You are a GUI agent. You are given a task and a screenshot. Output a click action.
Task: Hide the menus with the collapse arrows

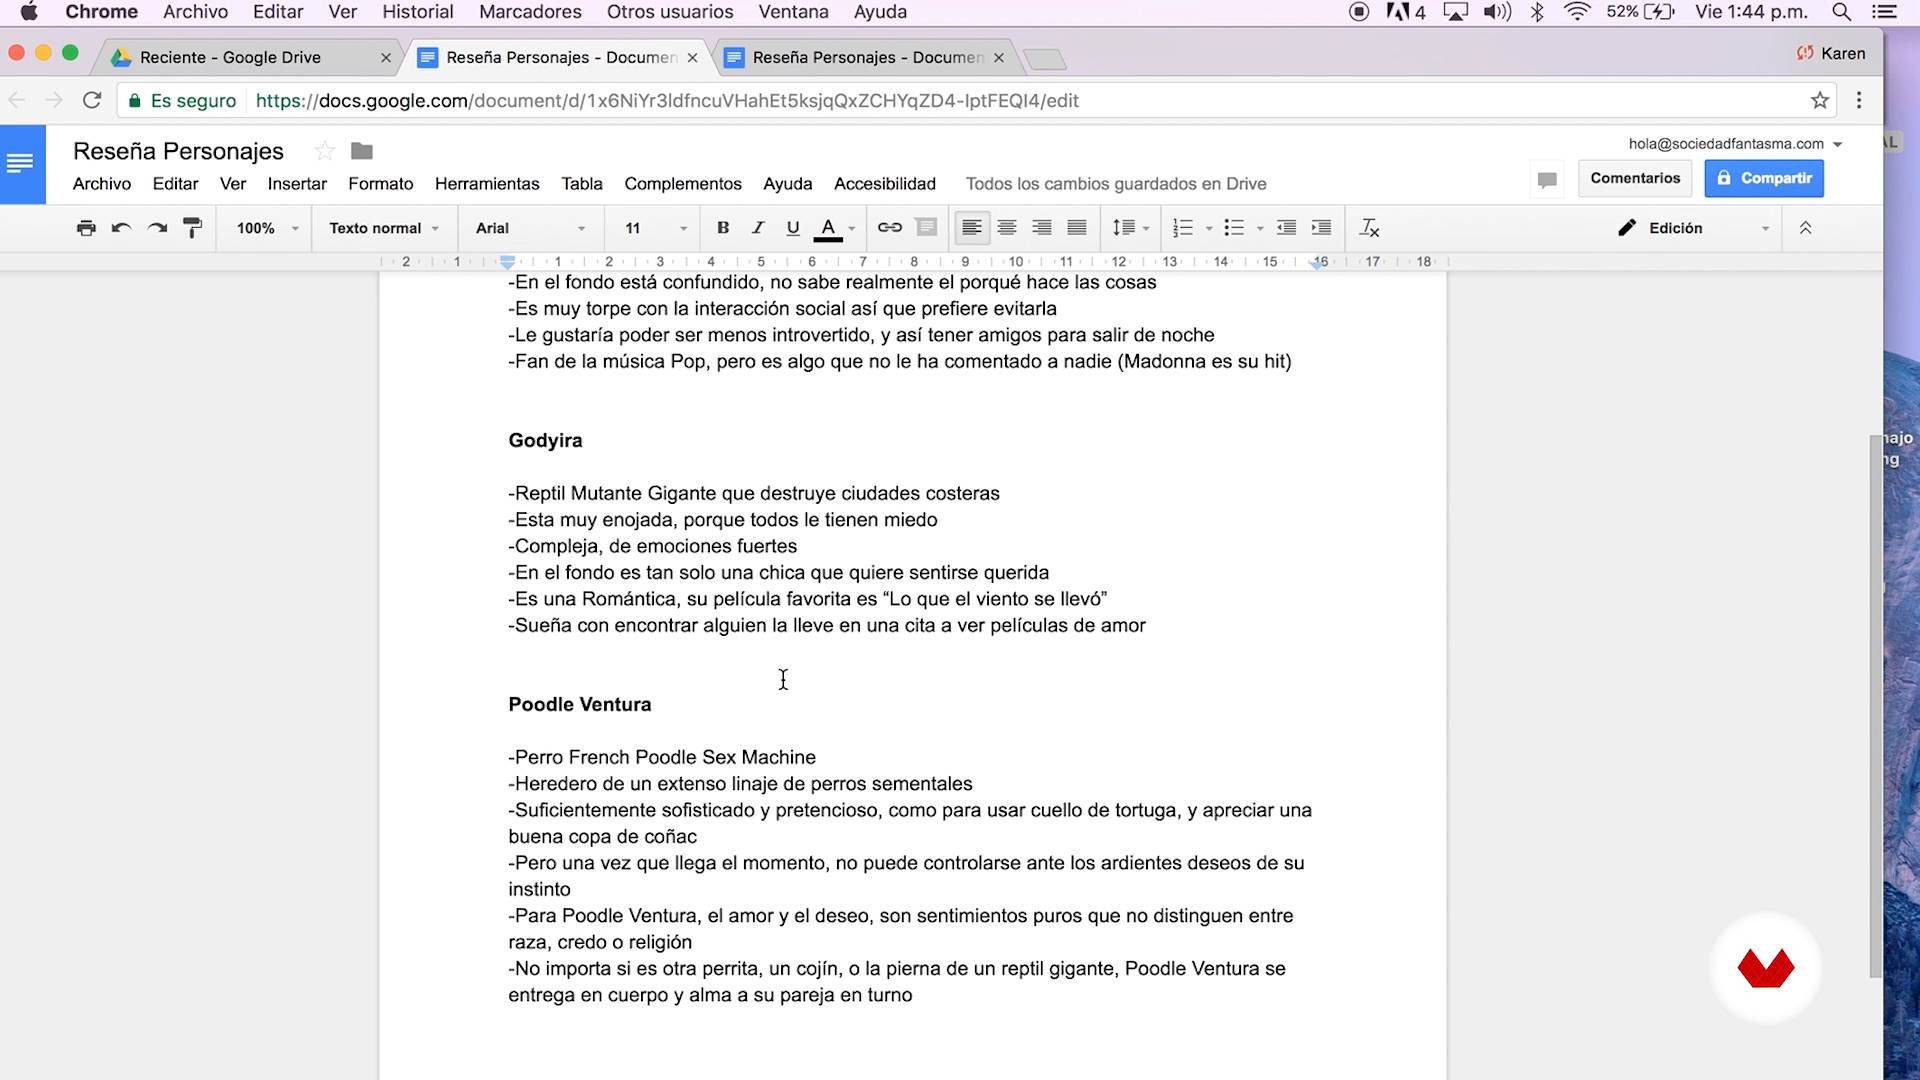tap(1805, 228)
